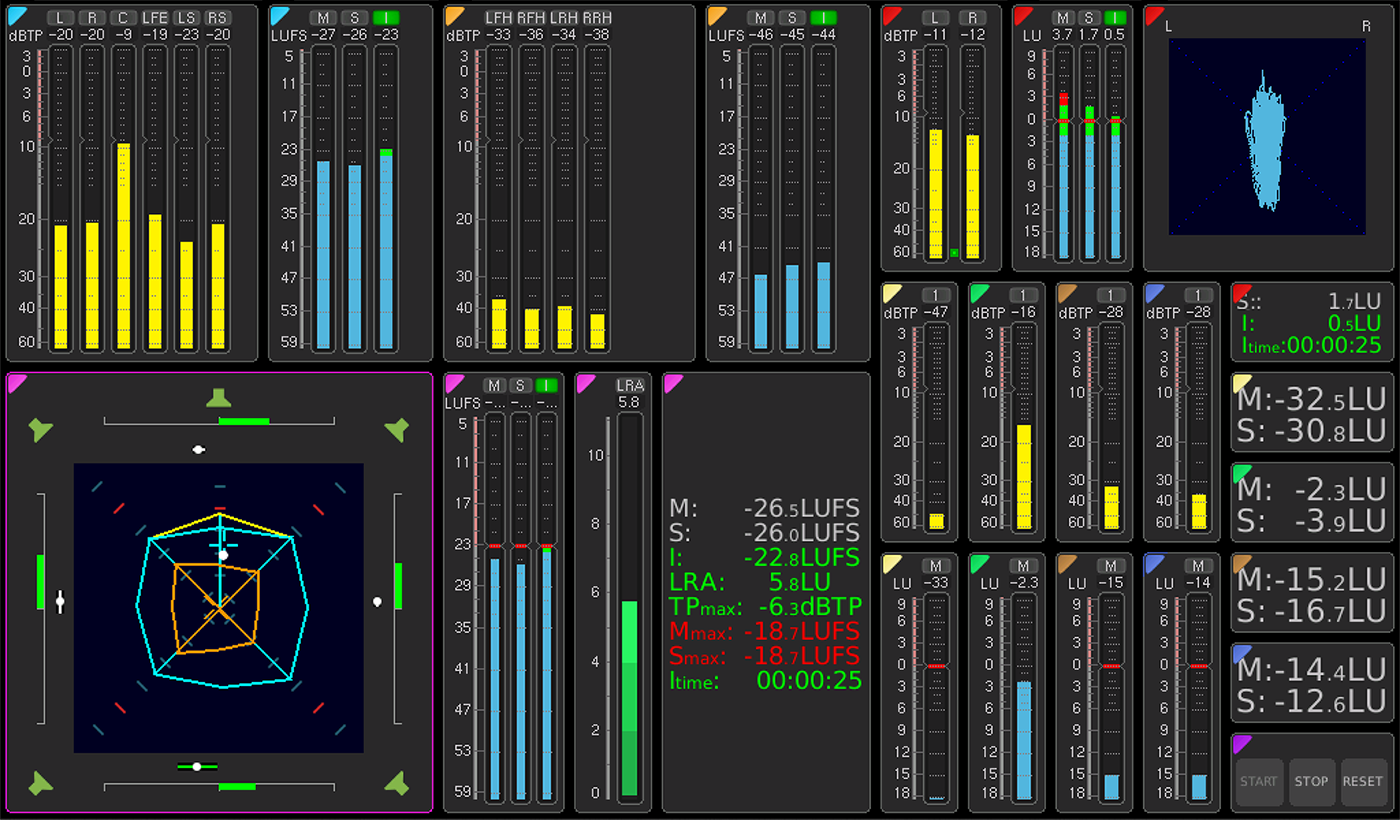Toggle the S button reading 1.7 LU
Viewport: 1400px width, 820px height.
pos(1089,18)
